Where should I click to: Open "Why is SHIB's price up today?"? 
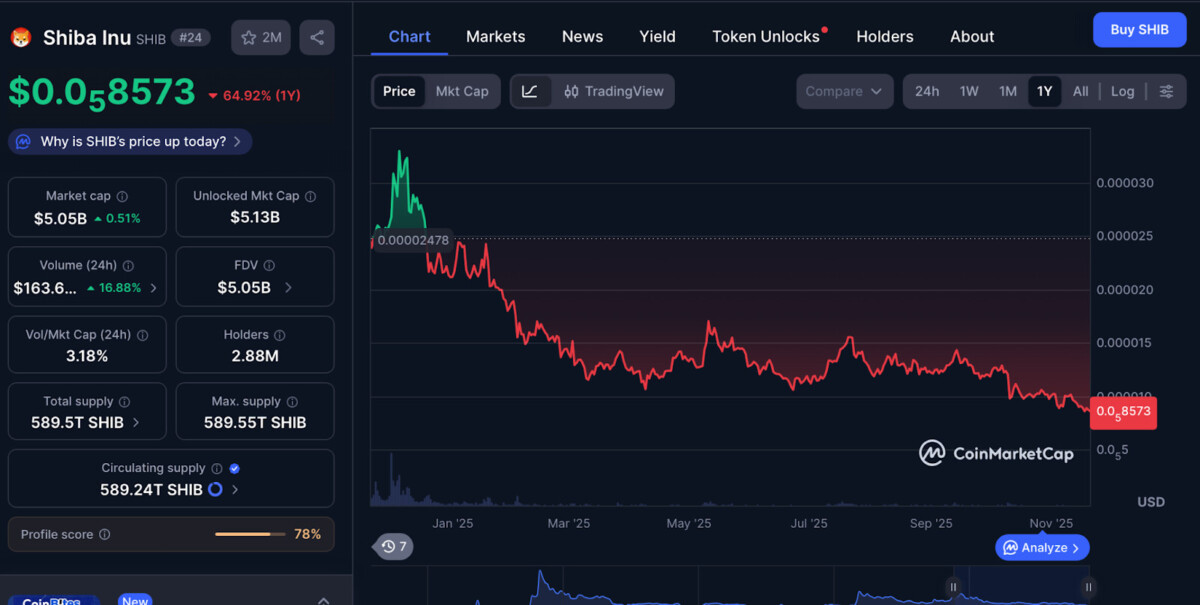point(131,142)
